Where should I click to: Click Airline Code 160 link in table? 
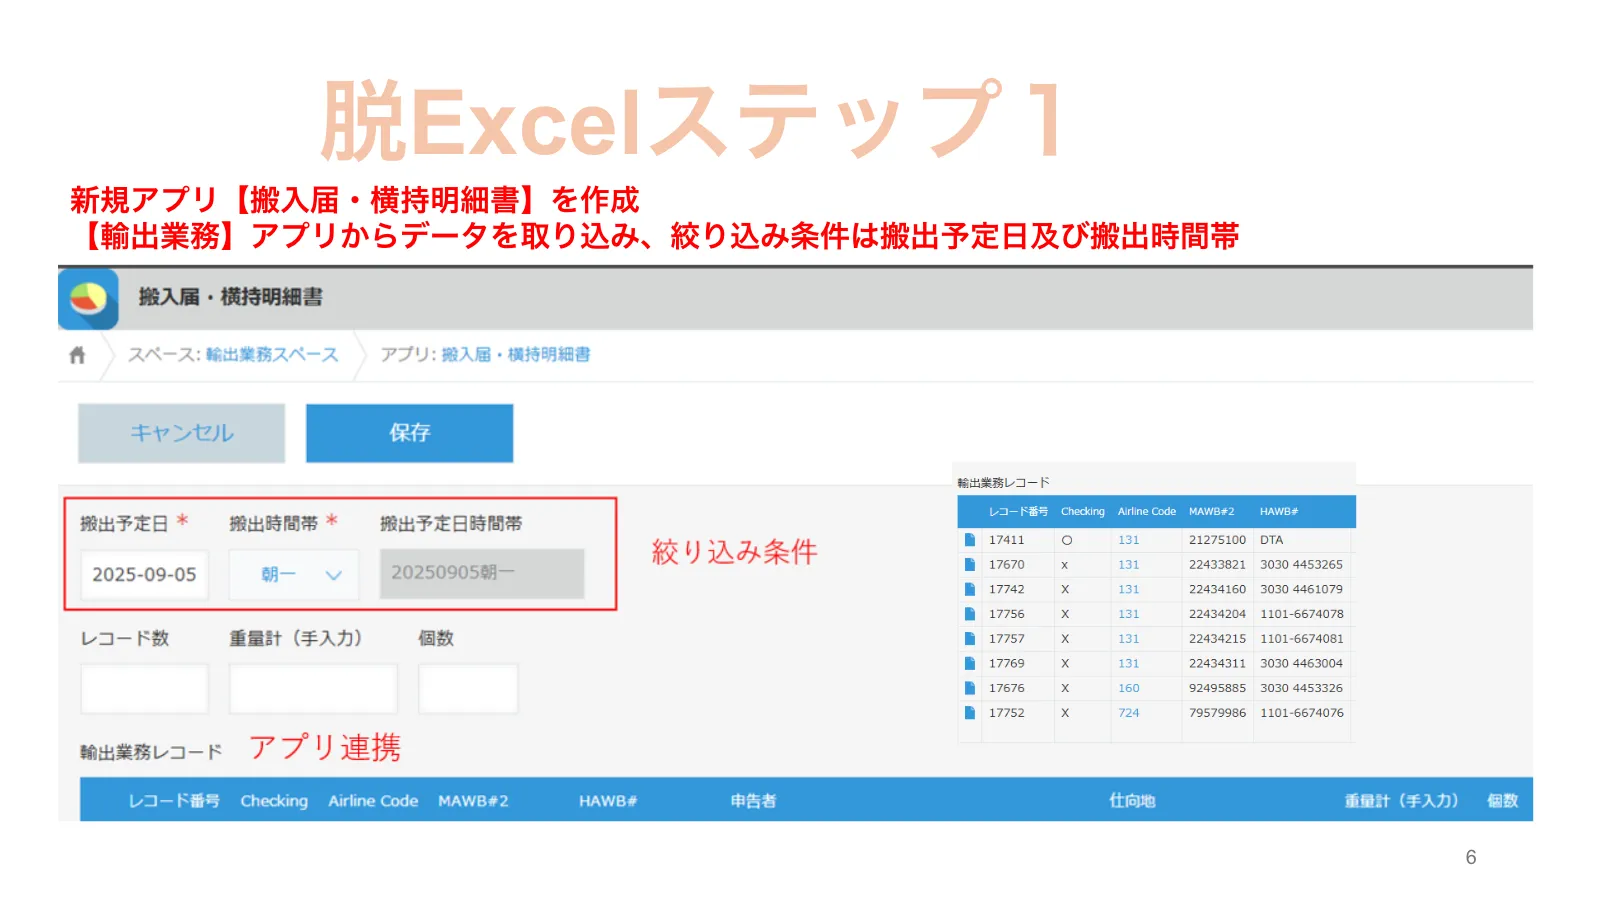tap(1128, 688)
